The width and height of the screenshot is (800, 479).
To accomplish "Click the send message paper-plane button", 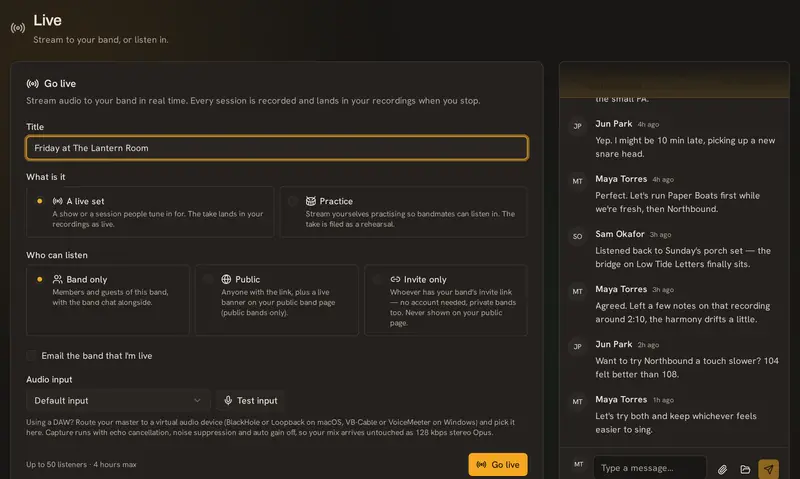I will coord(768,469).
